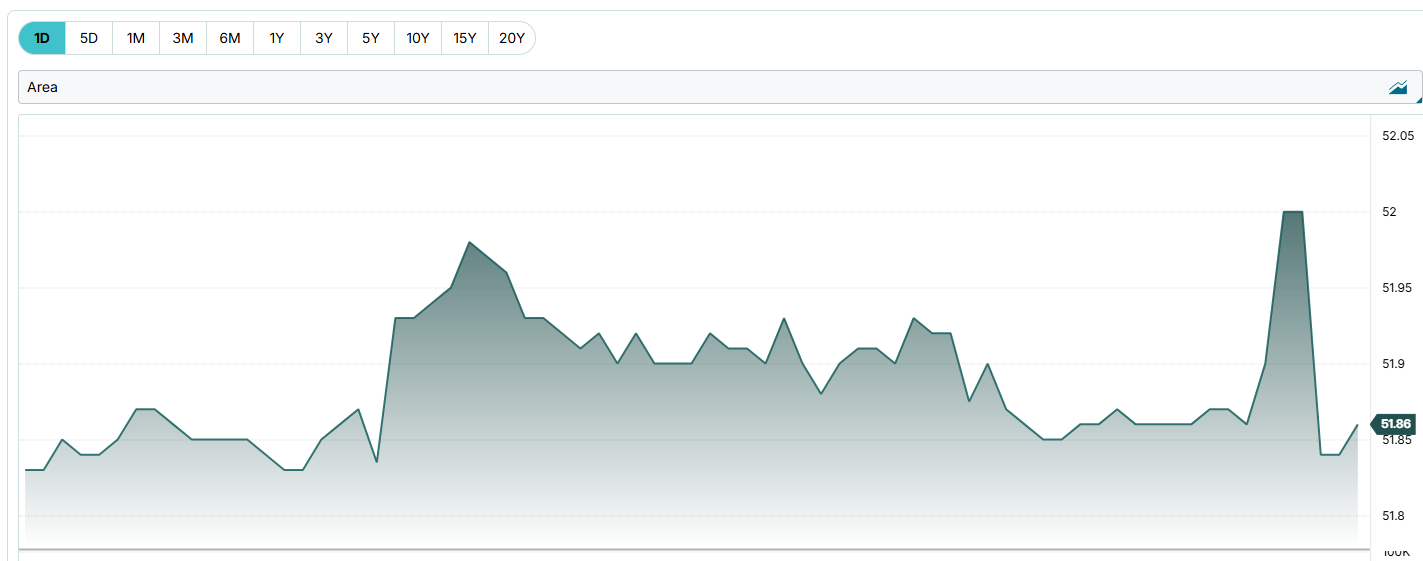Select the 1D time range tab
The image size is (1423, 561).
(x=42, y=38)
